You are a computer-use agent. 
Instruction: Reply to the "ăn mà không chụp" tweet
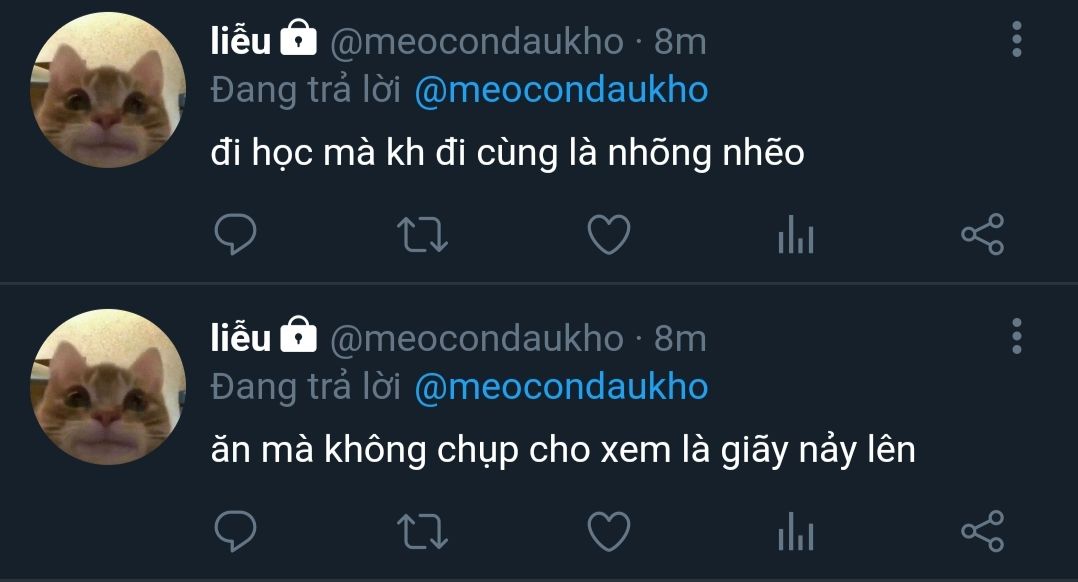pyautogui.click(x=235, y=531)
